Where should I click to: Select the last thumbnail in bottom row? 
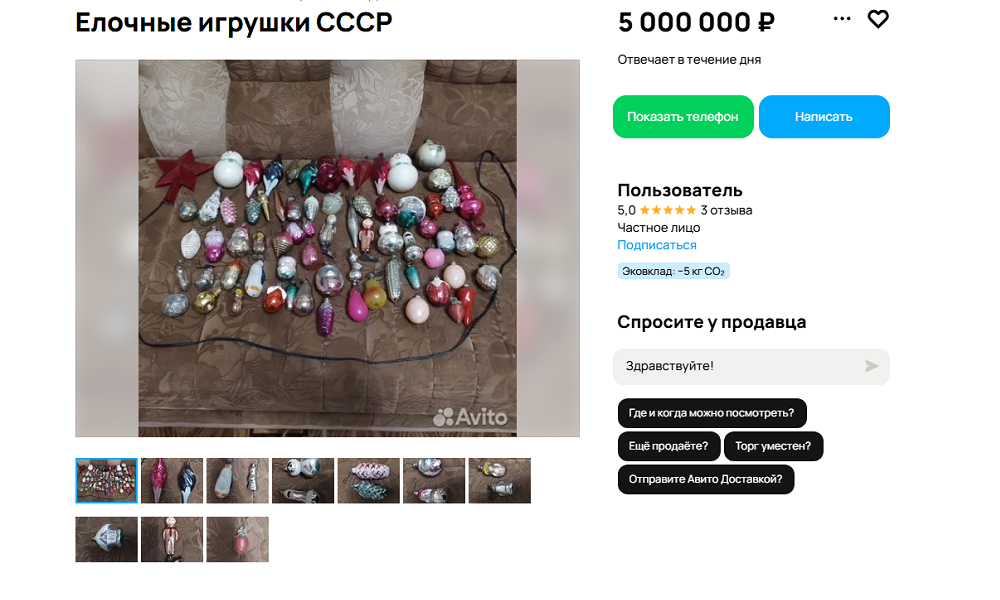pyautogui.click(x=237, y=539)
